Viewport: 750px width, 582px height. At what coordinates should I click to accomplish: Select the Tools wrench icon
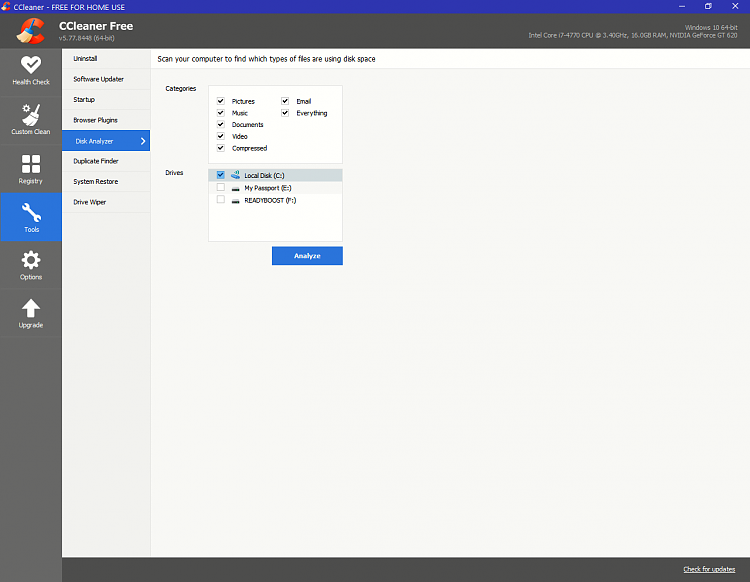31,212
